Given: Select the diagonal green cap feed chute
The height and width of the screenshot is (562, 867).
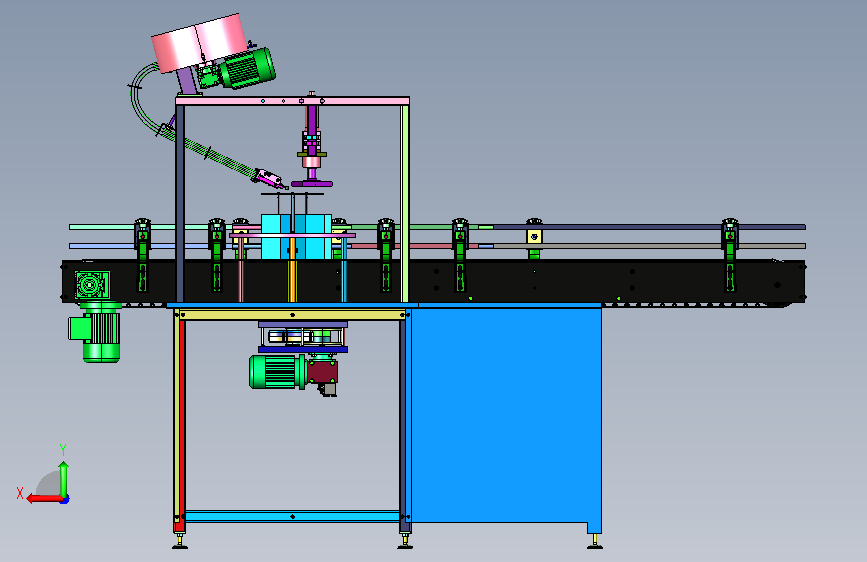Looking at the screenshot, I should (218, 156).
